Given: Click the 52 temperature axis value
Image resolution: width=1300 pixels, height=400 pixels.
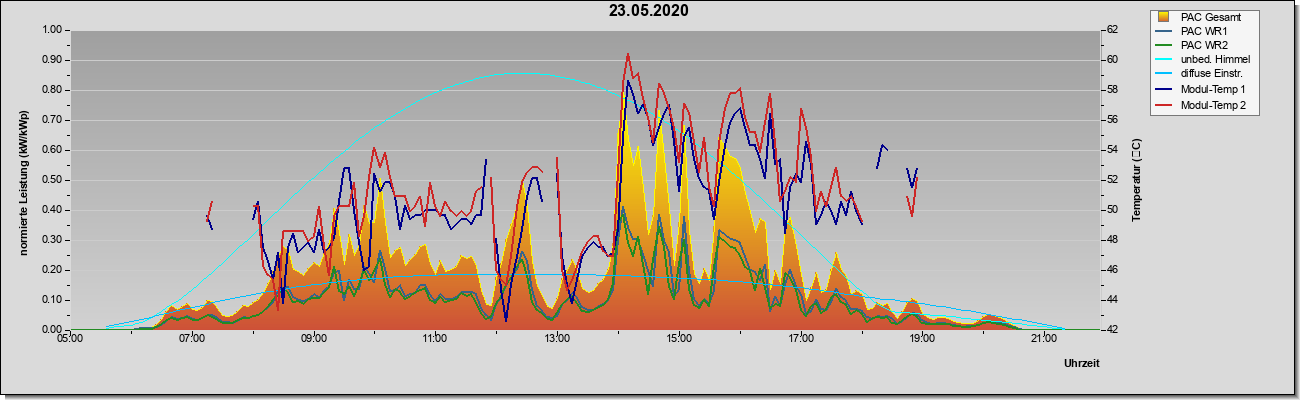Looking at the screenshot, I should (x=1111, y=180).
